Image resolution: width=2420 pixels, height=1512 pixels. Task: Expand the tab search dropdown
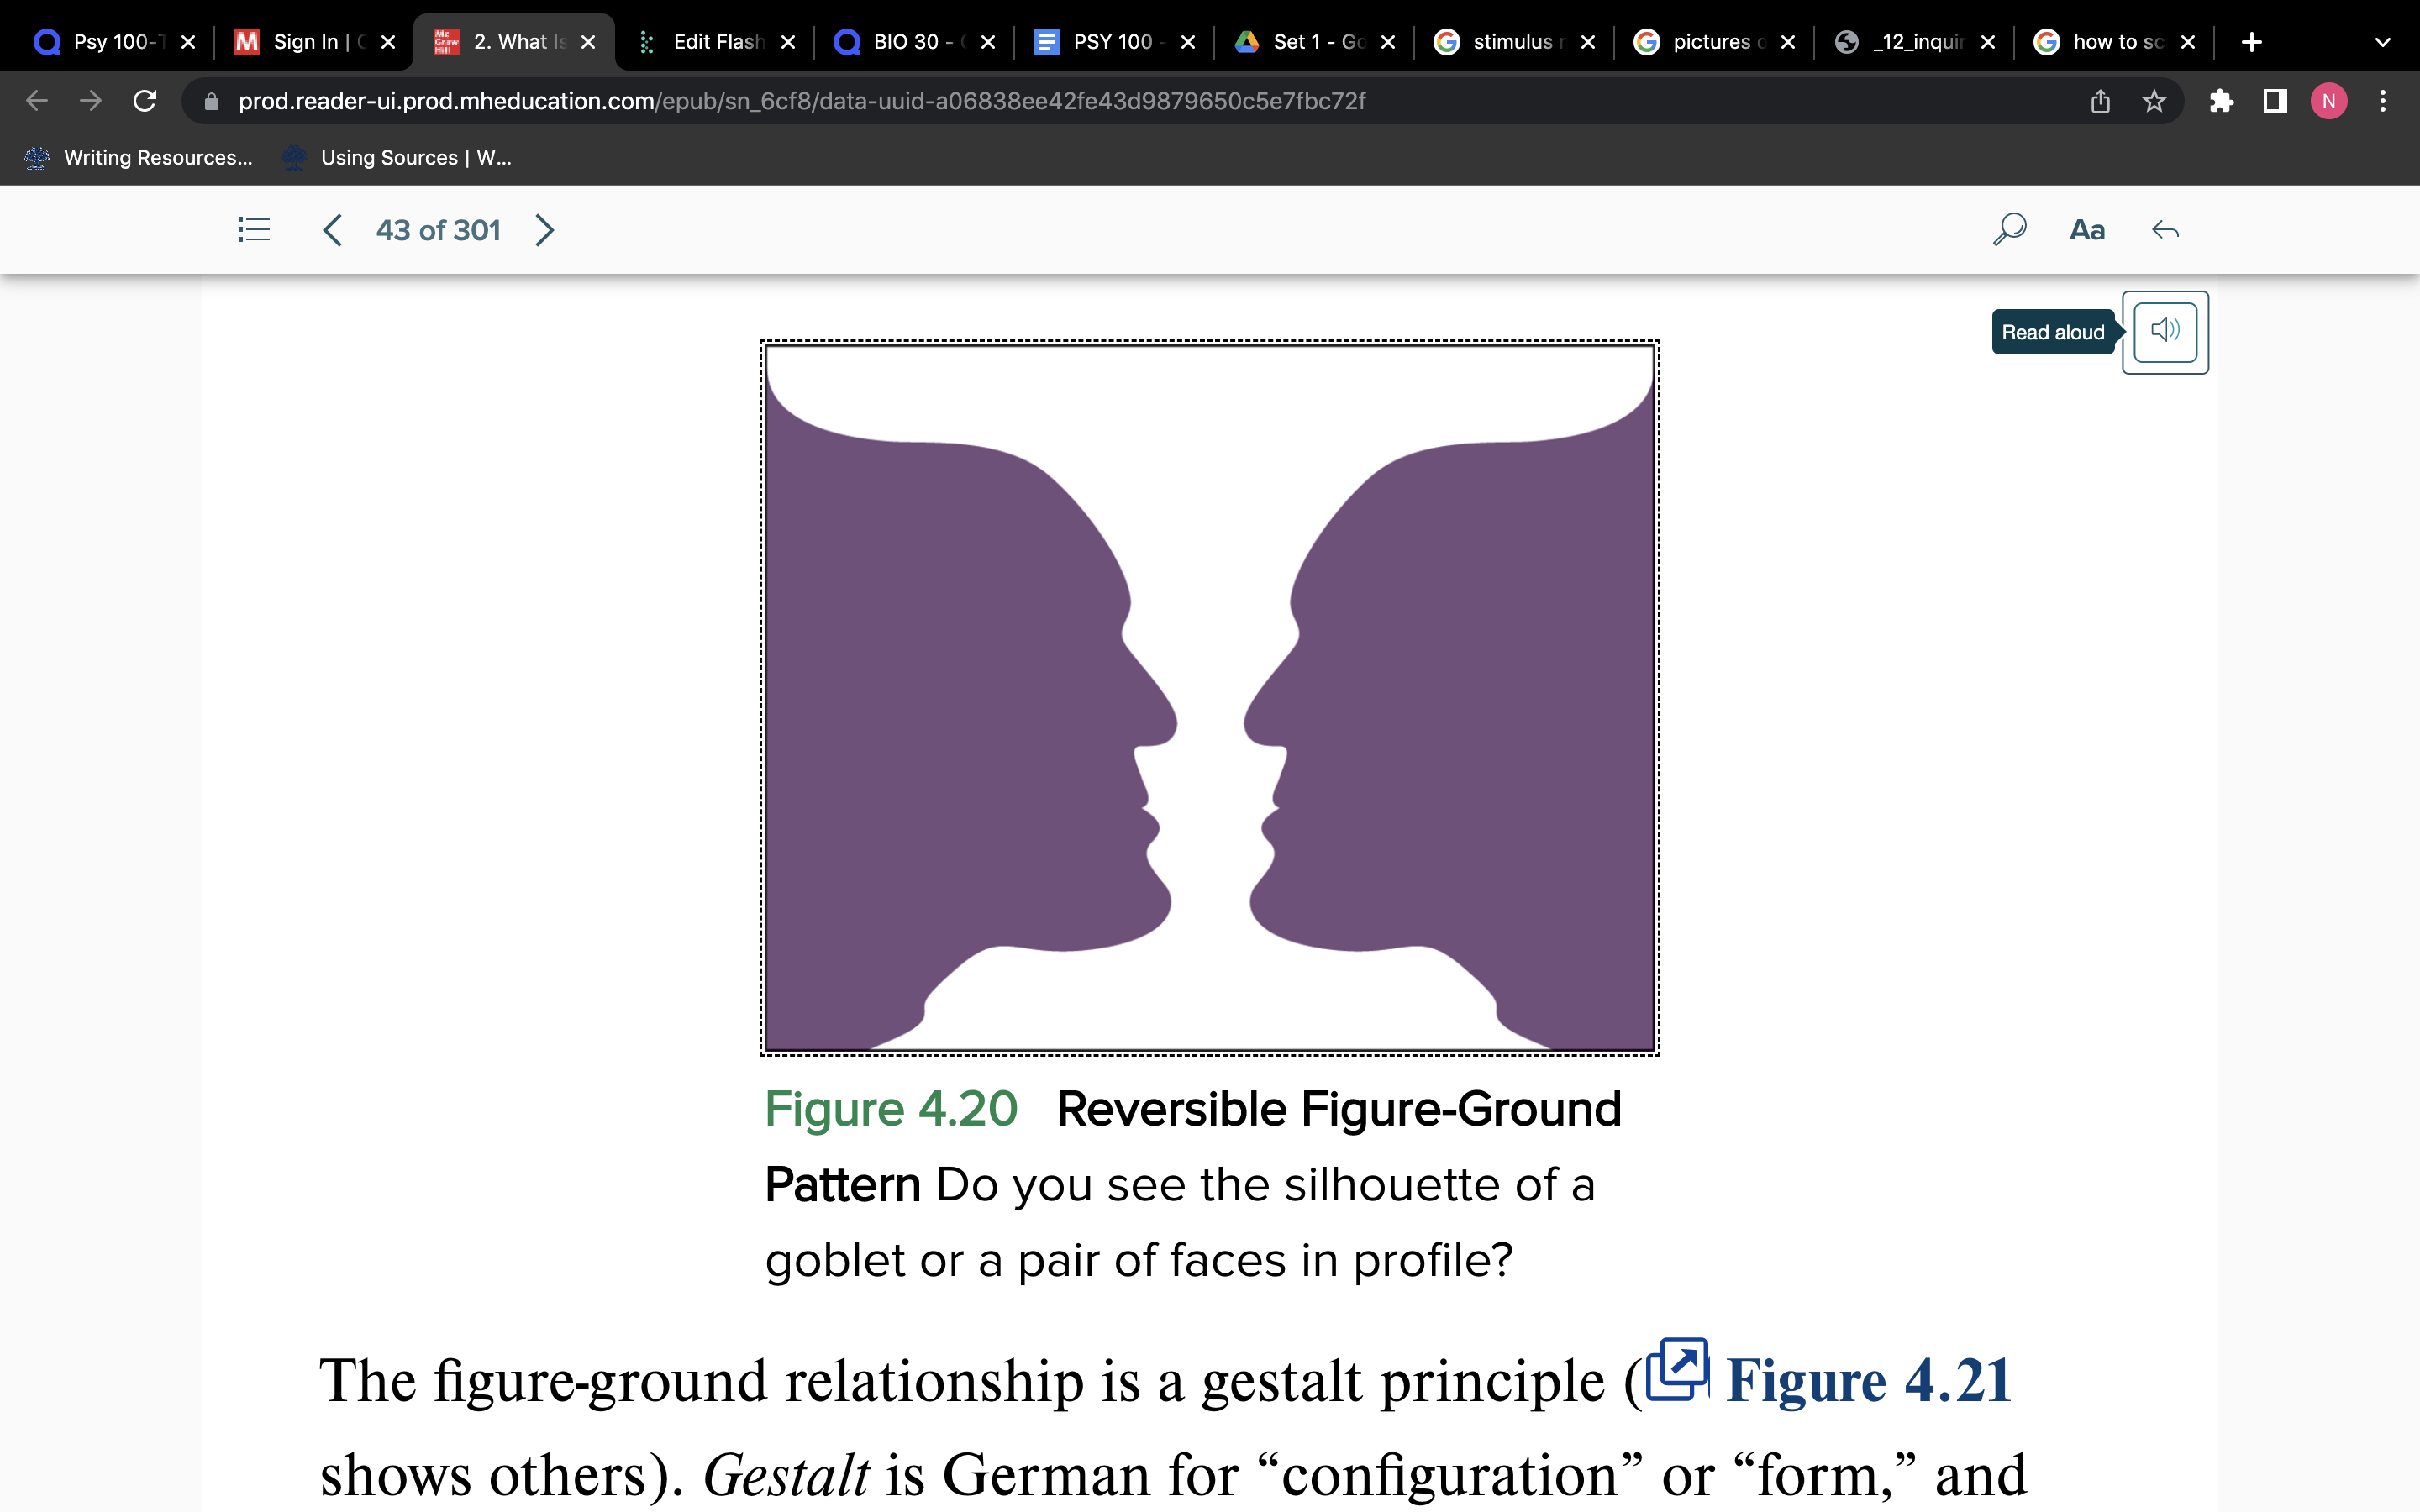[x=2383, y=42]
